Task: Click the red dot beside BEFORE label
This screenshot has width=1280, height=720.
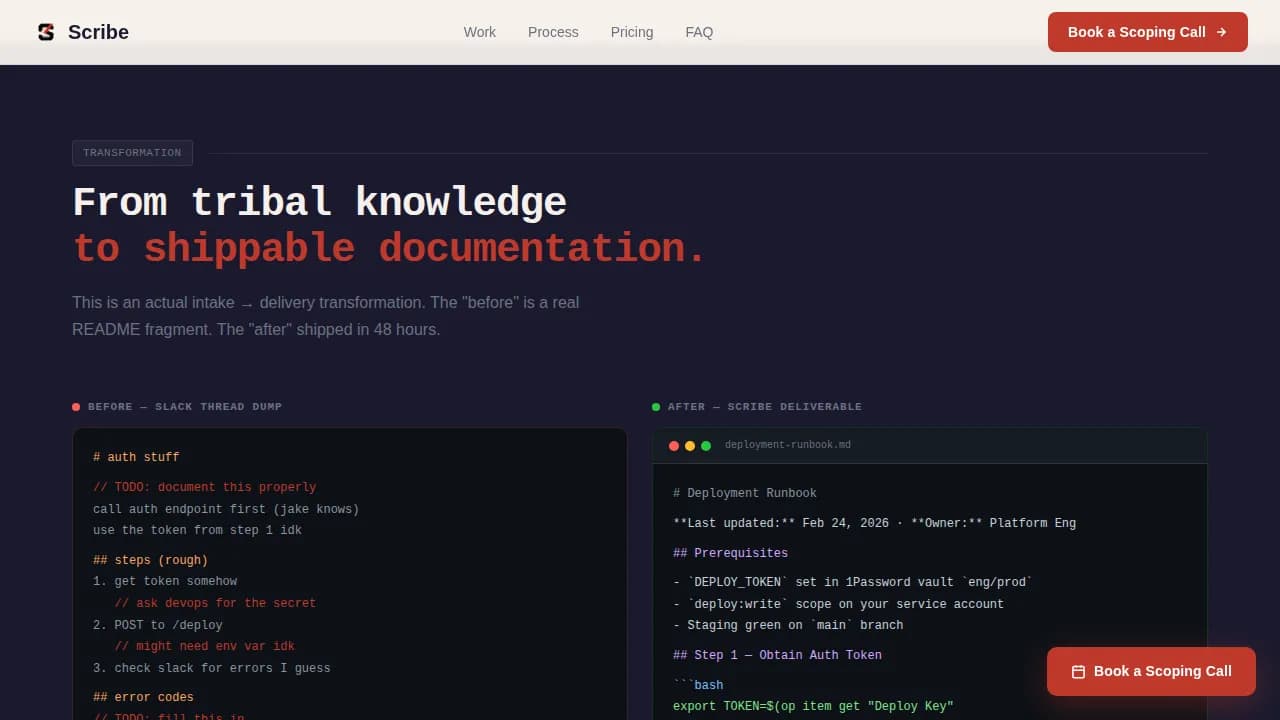Action: pyautogui.click(x=76, y=407)
